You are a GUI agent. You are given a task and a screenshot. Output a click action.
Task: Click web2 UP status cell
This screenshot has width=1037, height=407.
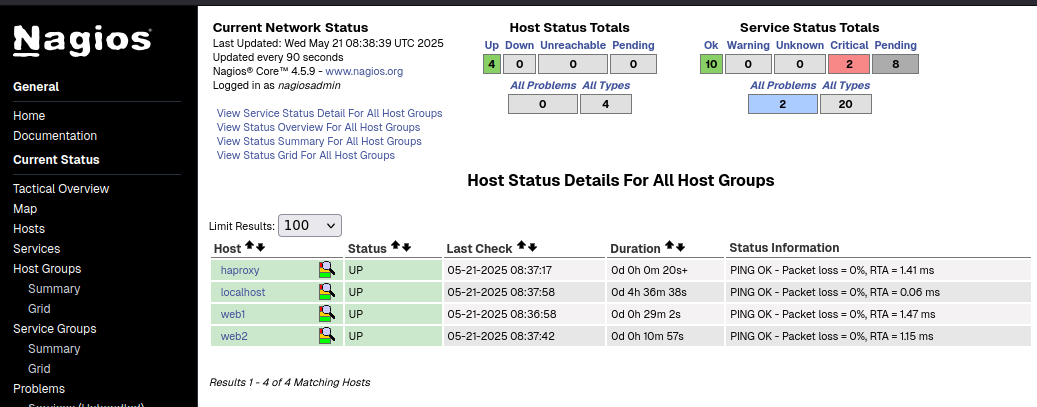click(394, 336)
